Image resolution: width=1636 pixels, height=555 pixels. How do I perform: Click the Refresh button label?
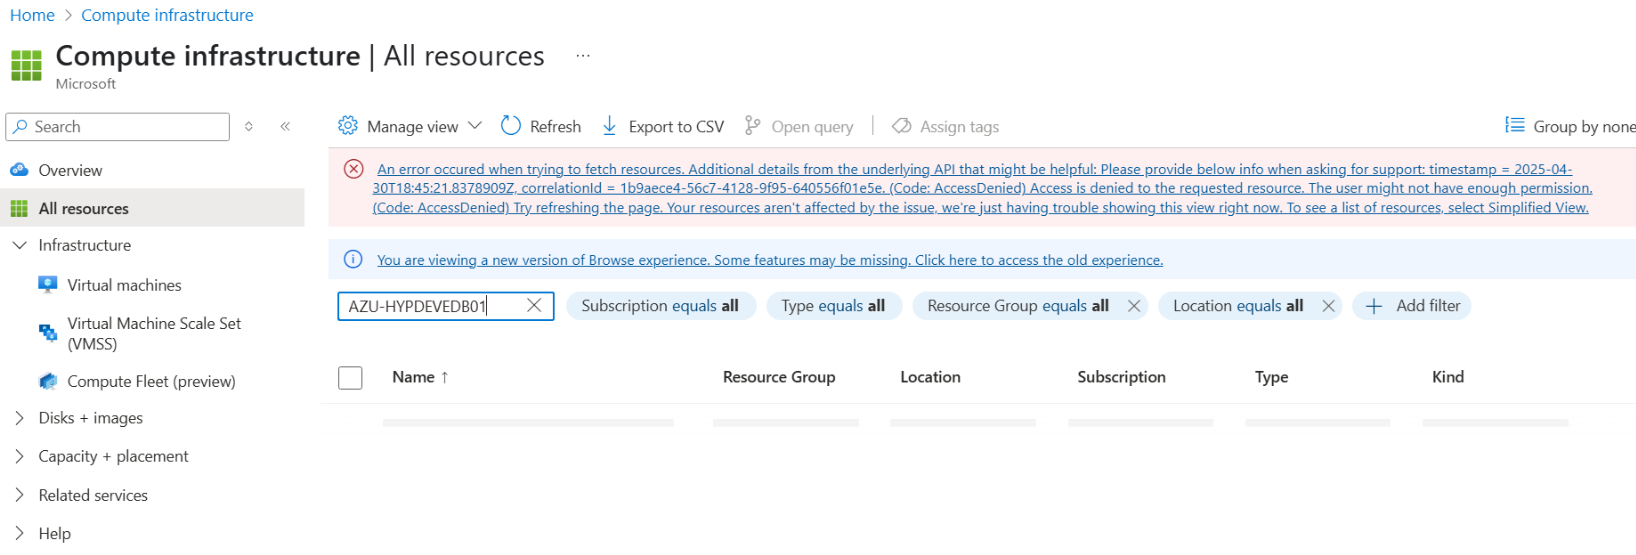point(555,126)
